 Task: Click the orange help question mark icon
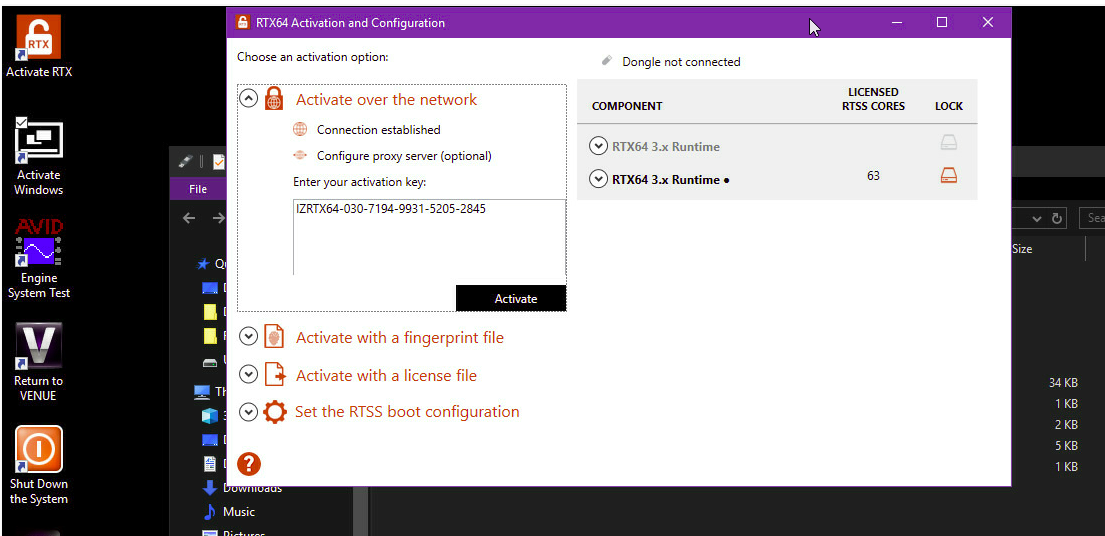[249, 463]
